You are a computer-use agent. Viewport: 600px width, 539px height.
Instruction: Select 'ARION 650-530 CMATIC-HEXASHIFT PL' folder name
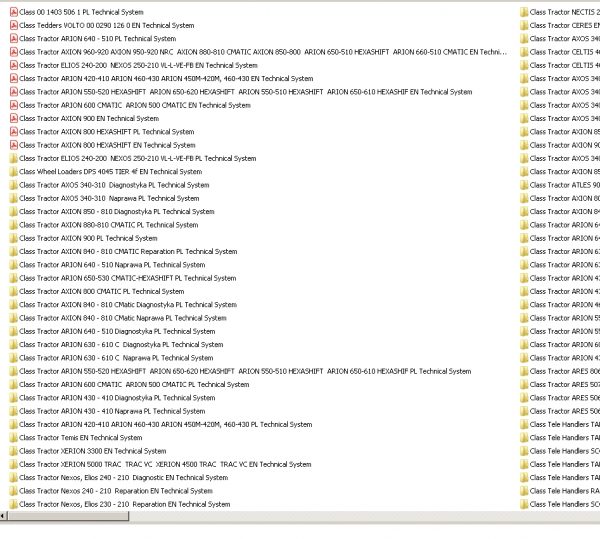[x=128, y=278]
